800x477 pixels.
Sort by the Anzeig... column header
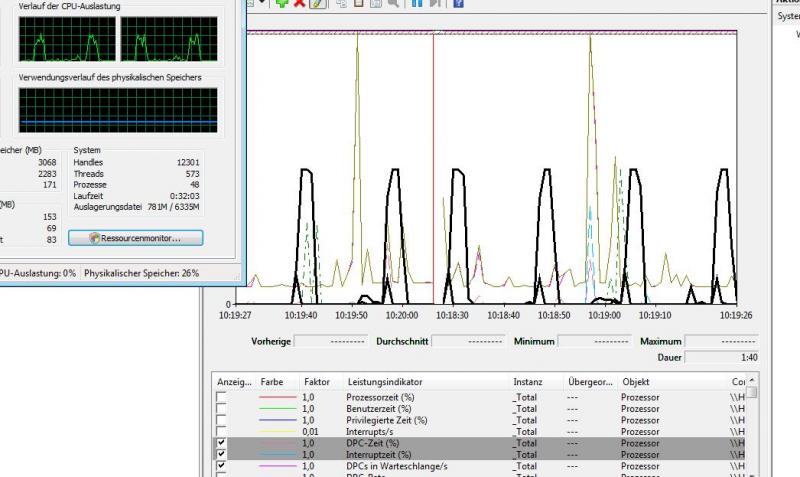coord(234,382)
